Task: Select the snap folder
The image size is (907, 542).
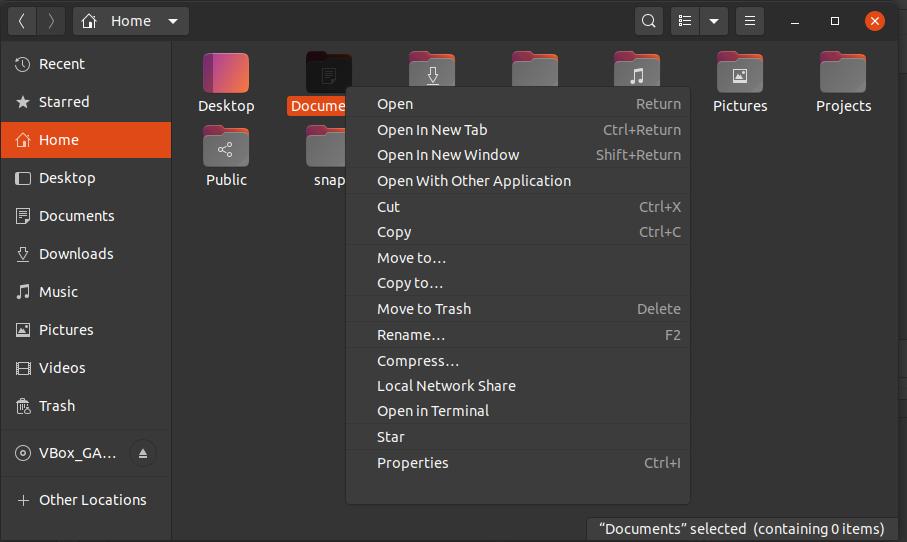Action: click(326, 147)
